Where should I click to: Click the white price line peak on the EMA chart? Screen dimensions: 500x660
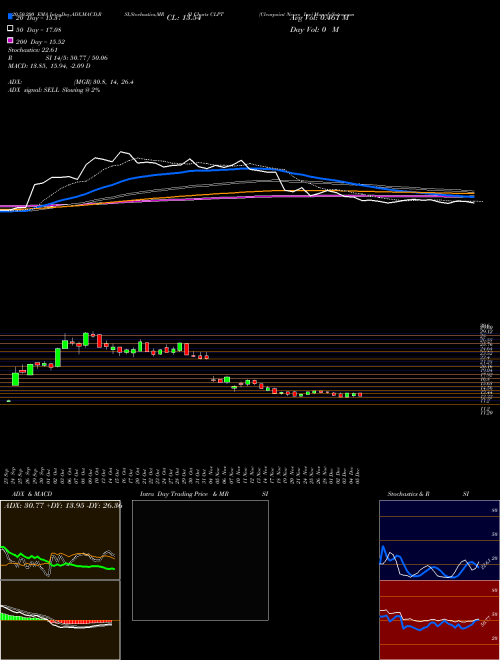pyautogui.click(x=122, y=152)
